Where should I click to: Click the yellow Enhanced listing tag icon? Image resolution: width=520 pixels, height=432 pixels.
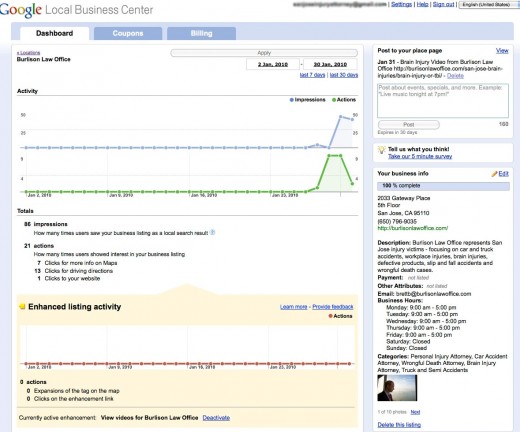point(22,307)
